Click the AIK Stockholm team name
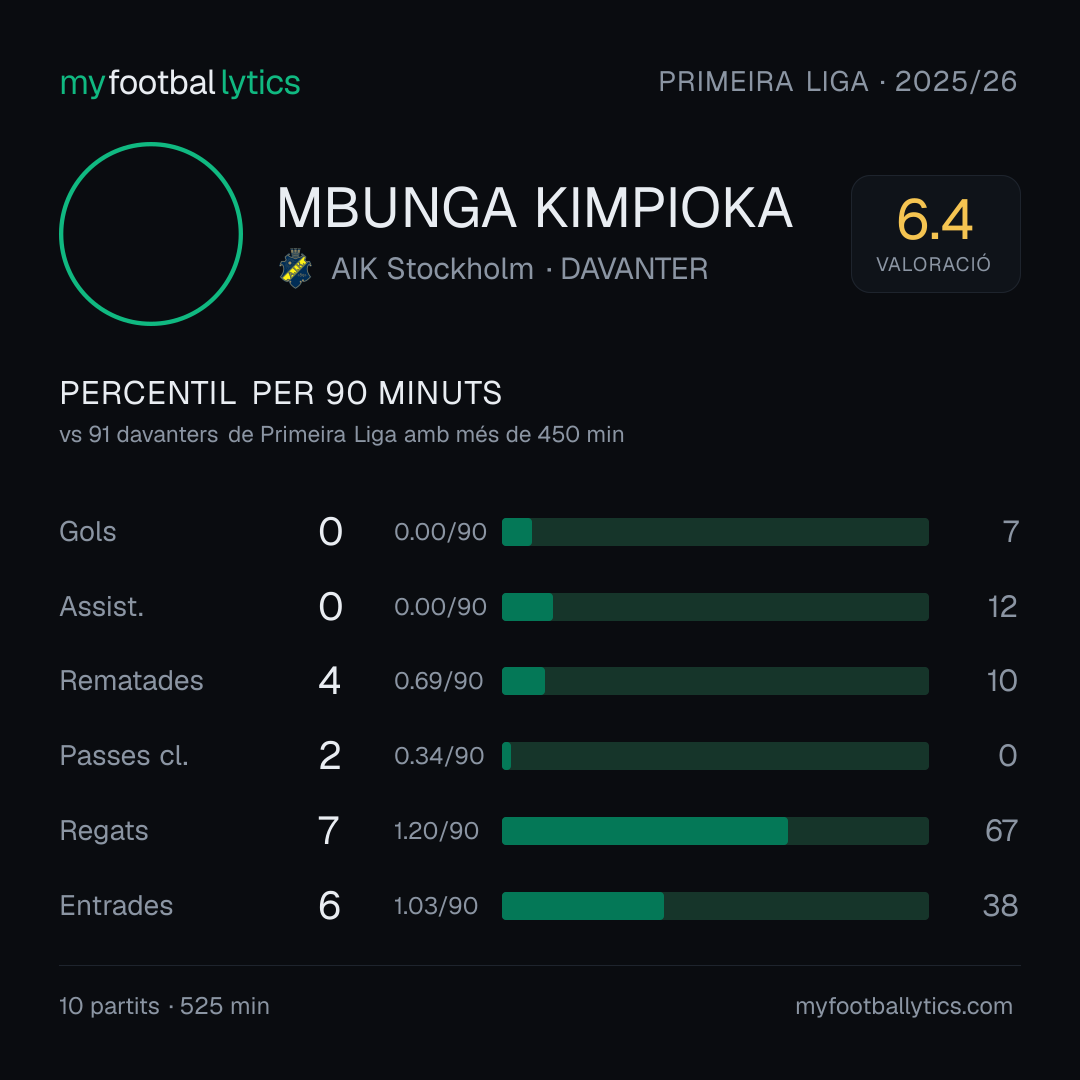Image resolution: width=1080 pixels, height=1080 pixels. click(x=433, y=269)
